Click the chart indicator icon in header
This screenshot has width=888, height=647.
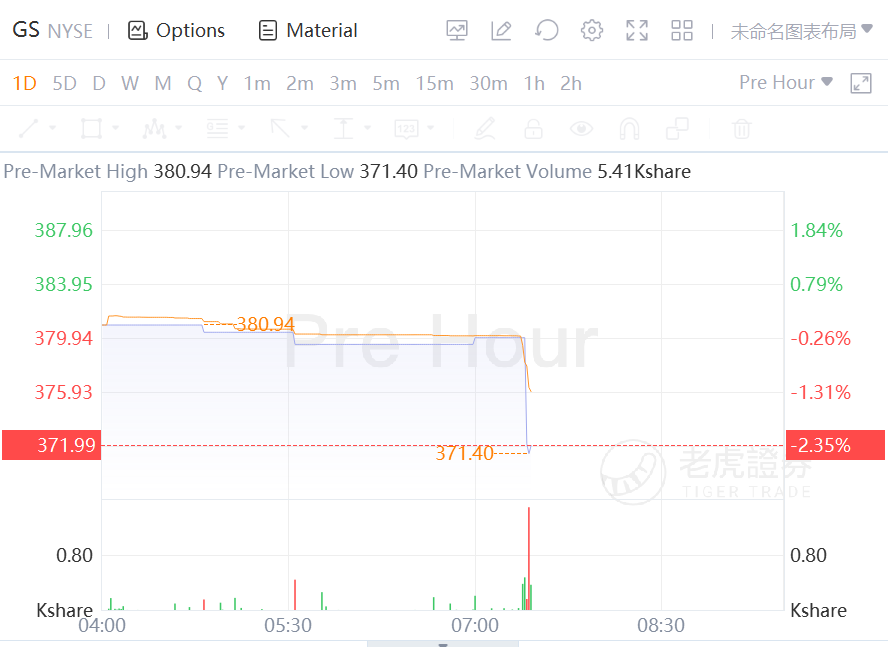pyautogui.click(x=457, y=31)
